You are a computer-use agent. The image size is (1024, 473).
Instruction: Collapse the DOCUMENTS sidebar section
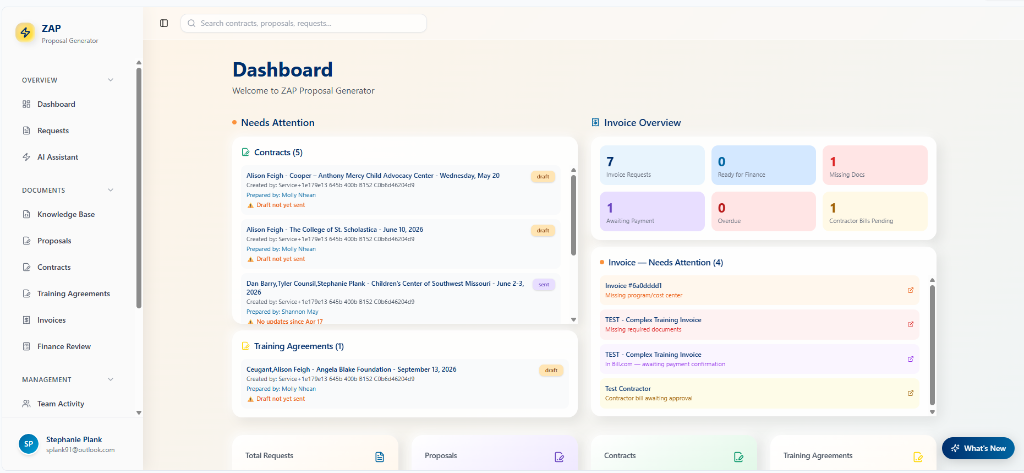110,190
